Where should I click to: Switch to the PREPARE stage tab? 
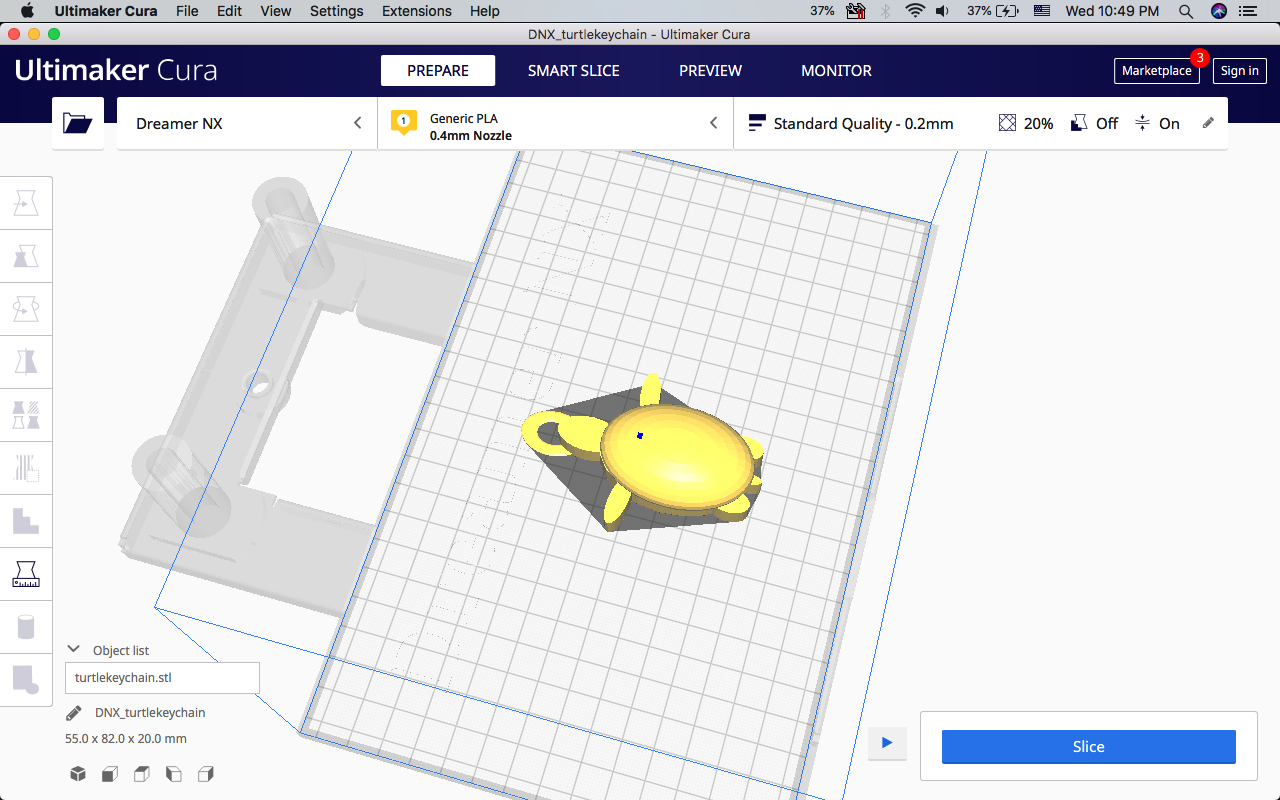[x=438, y=71]
